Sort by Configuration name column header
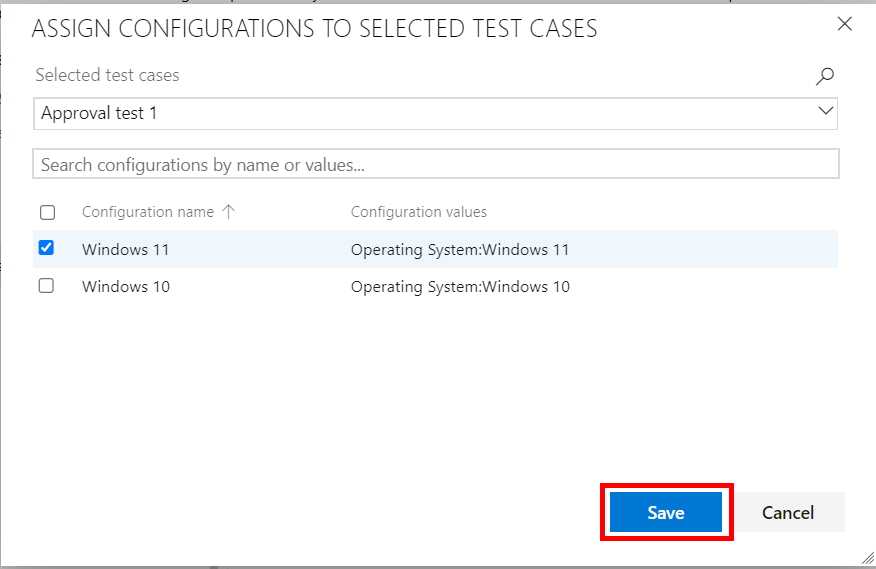The height and width of the screenshot is (569, 876). 147,212
